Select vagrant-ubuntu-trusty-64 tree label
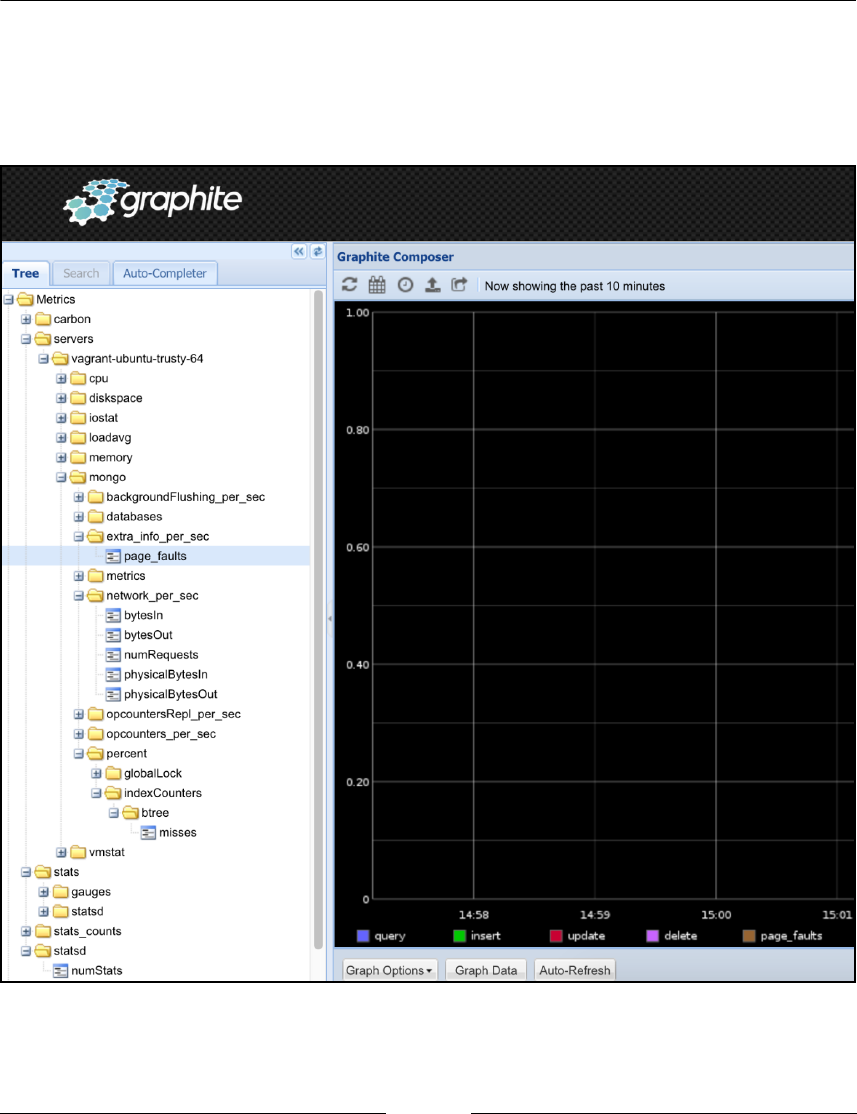This screenshot has height=1114, width=857. (137, 359)
